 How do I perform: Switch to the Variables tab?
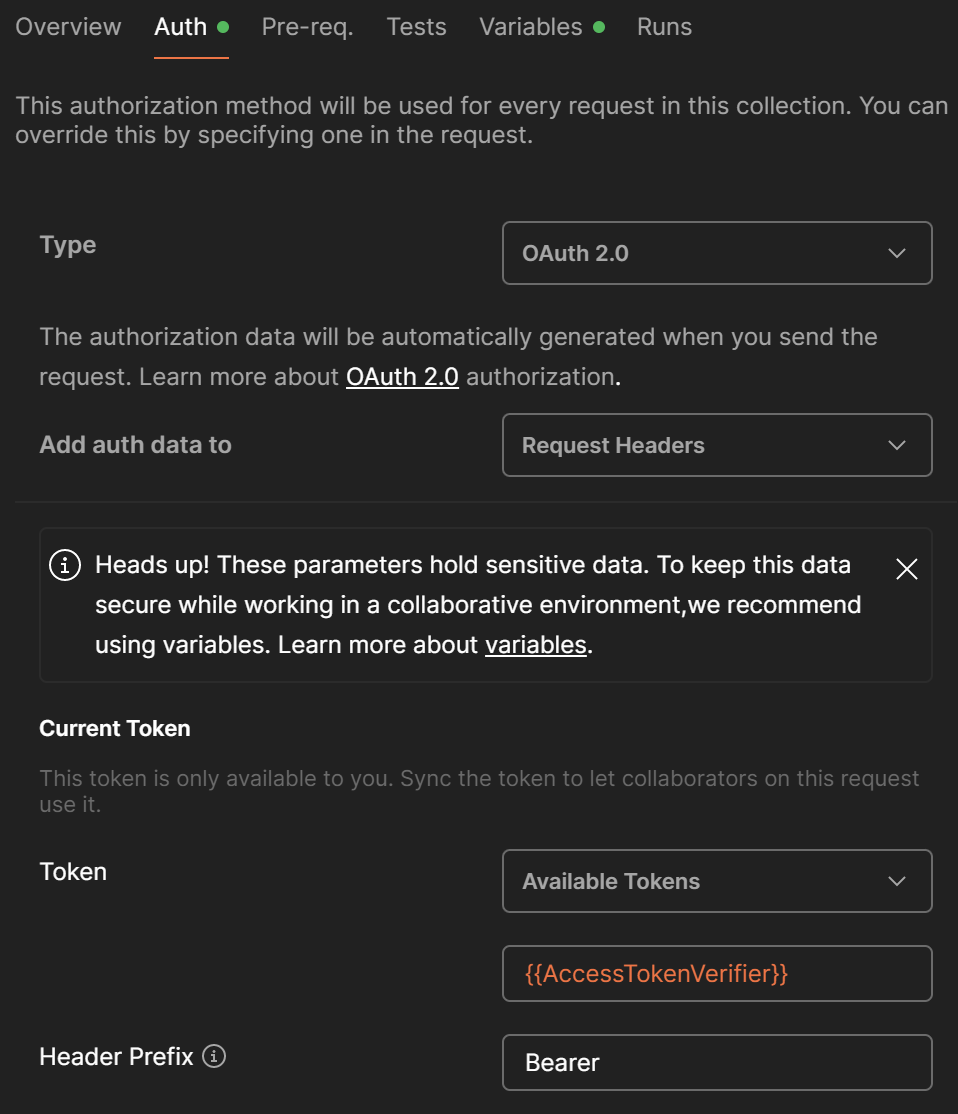pyautogui.click(x=530, y=27)
